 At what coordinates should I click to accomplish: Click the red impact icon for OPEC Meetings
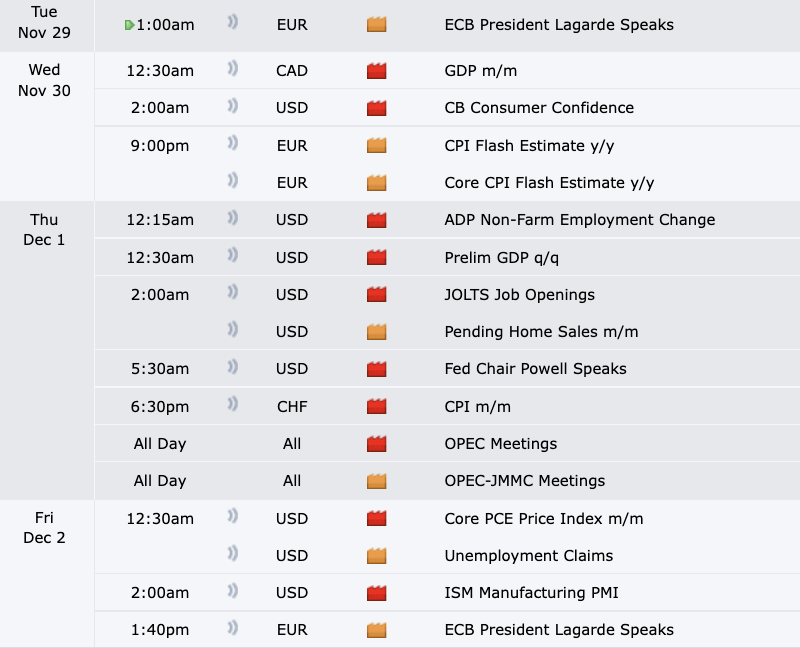pyautogui.click(x=377, y=444)
